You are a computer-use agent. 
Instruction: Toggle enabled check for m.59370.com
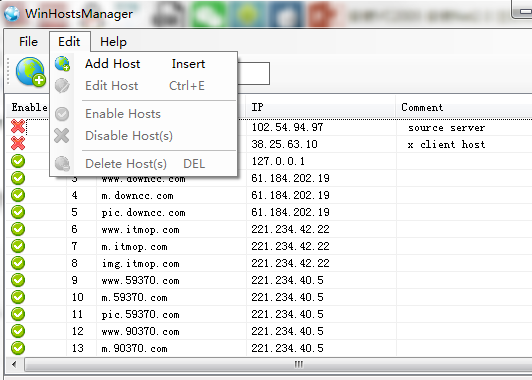(x=18, y=297)
